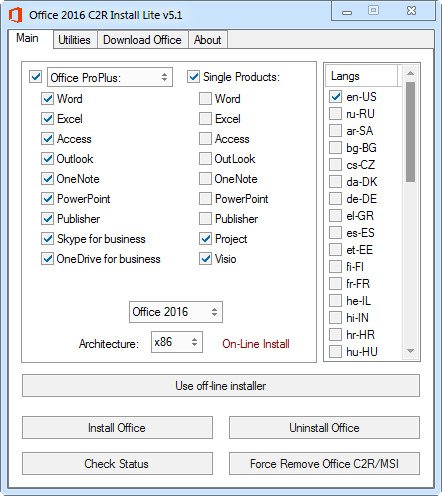Uncheck OneNote under Office ProPlus
The image size is (442, 496).
(x=47, y=179)
